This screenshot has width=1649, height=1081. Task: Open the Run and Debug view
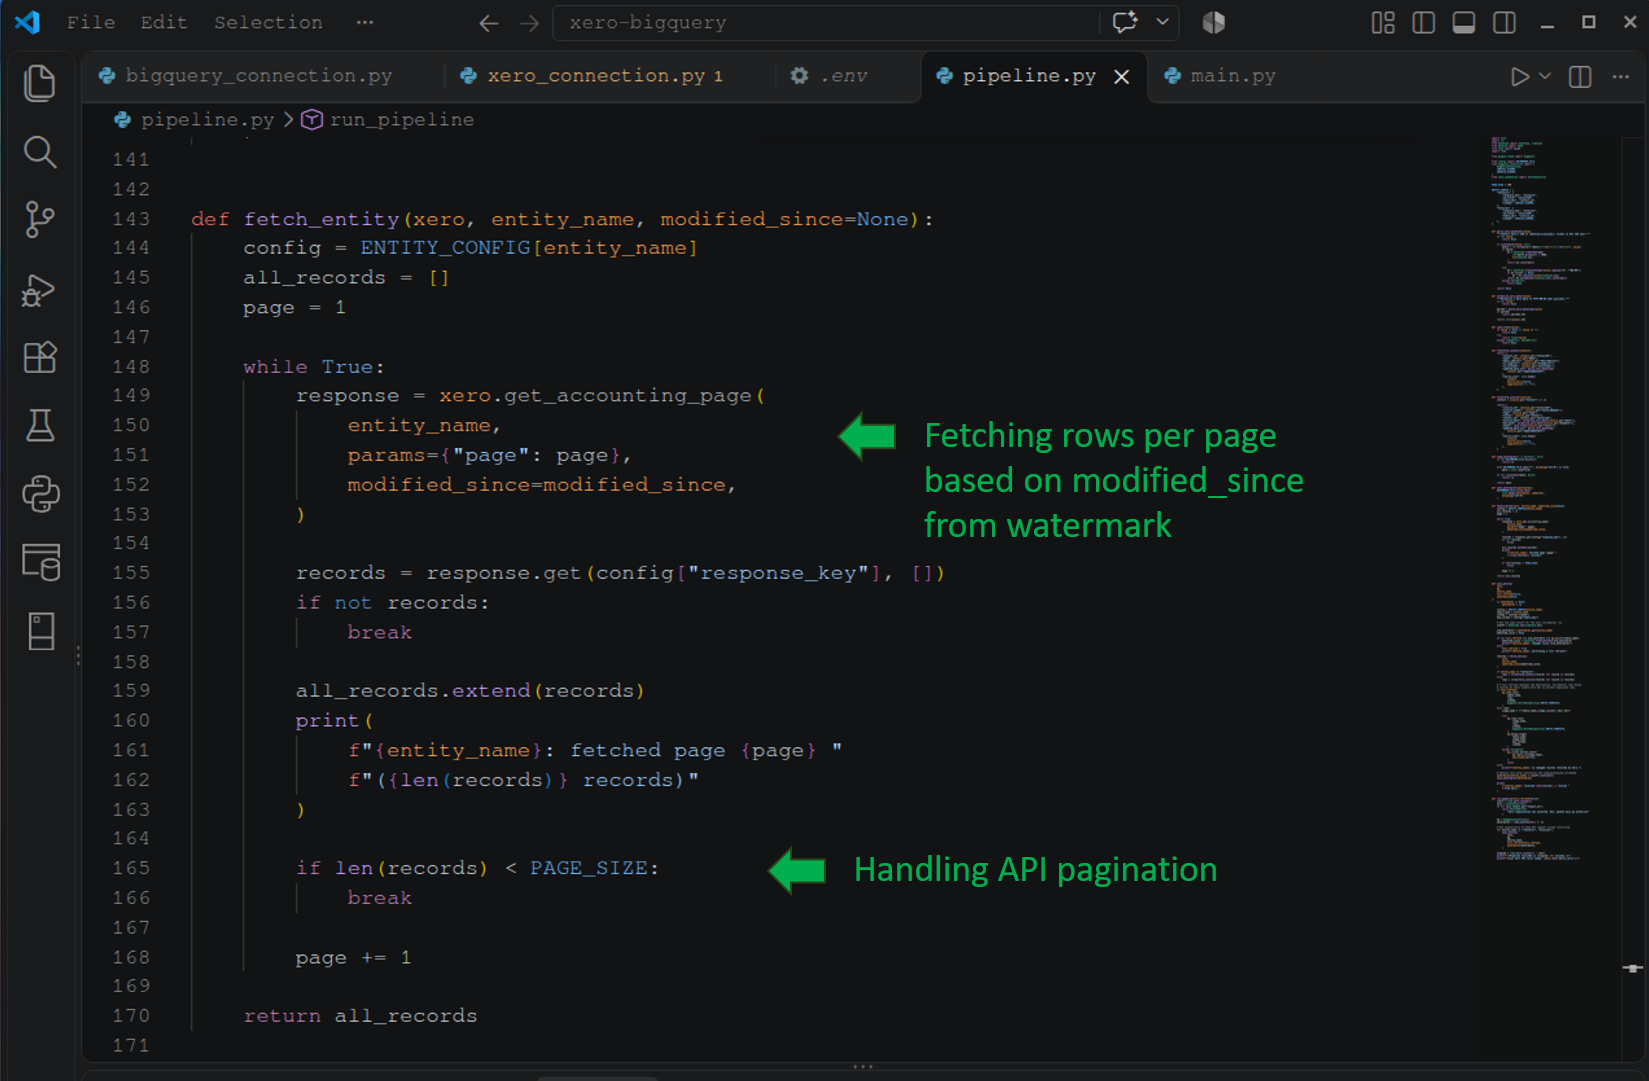pyautogui.click(x=40, y=290)
